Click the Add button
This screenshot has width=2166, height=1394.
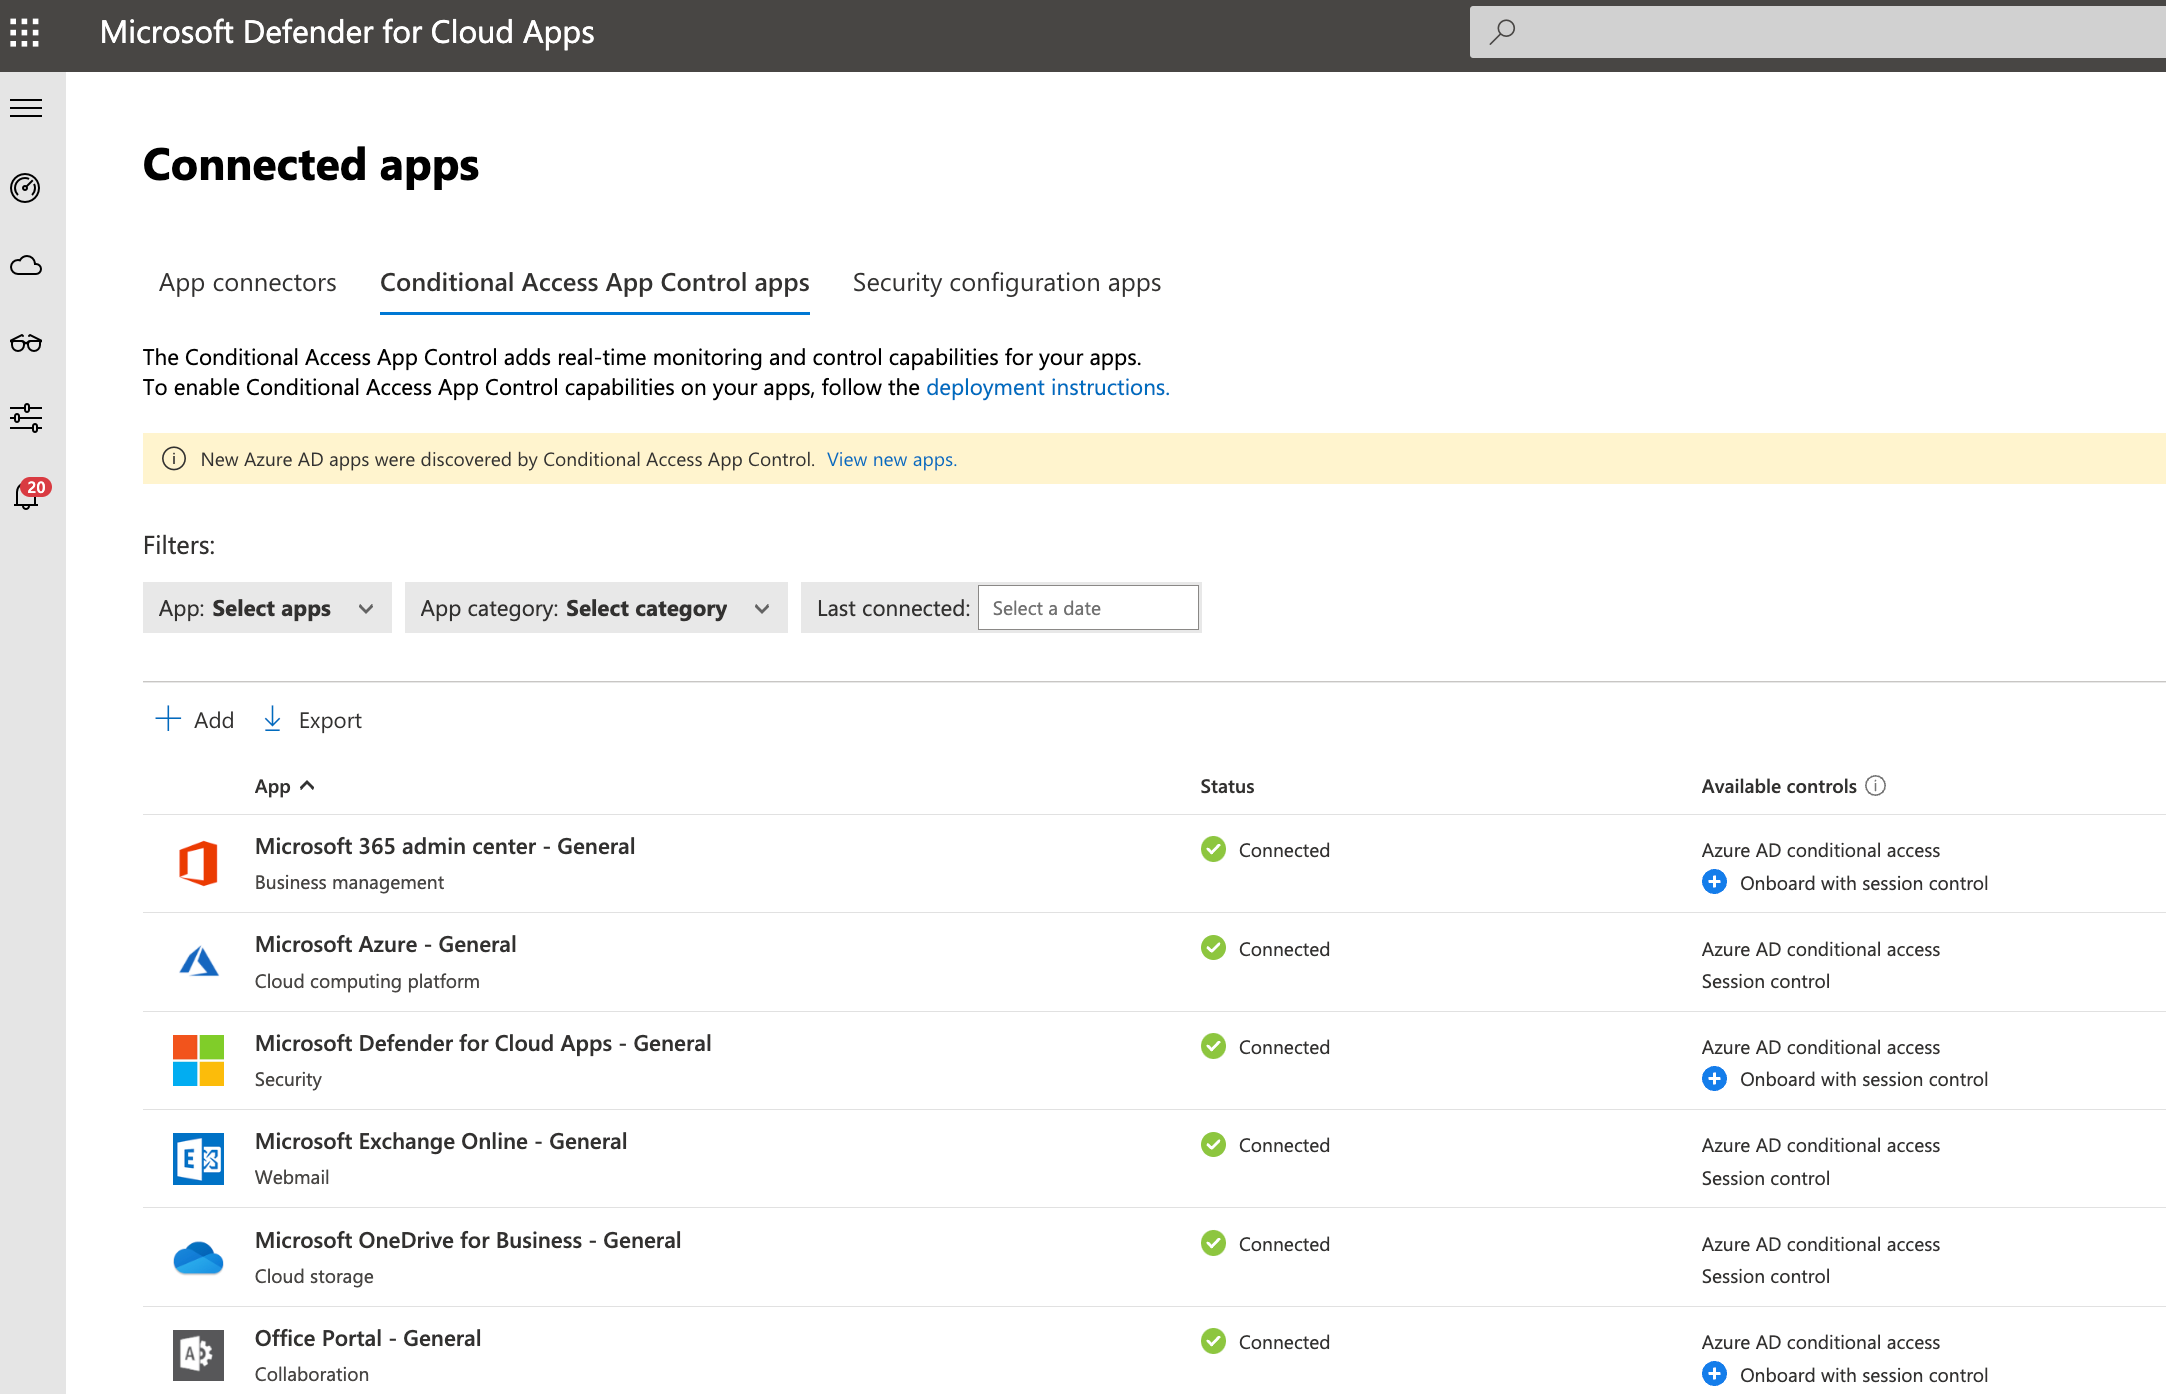[195, 720]
